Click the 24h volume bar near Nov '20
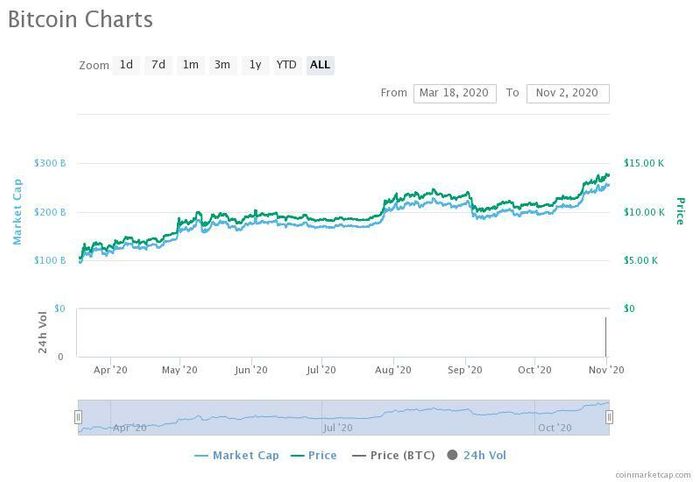This screenshot has width=700, height=482. tap(605, 337)
